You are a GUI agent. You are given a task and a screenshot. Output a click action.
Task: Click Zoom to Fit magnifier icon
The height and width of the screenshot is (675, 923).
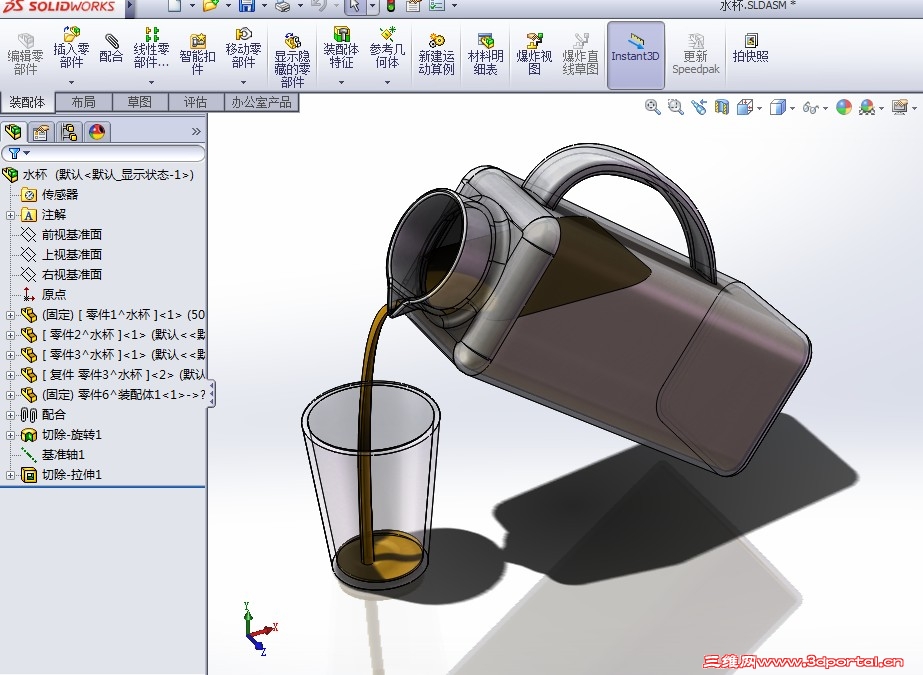(652, 107)
